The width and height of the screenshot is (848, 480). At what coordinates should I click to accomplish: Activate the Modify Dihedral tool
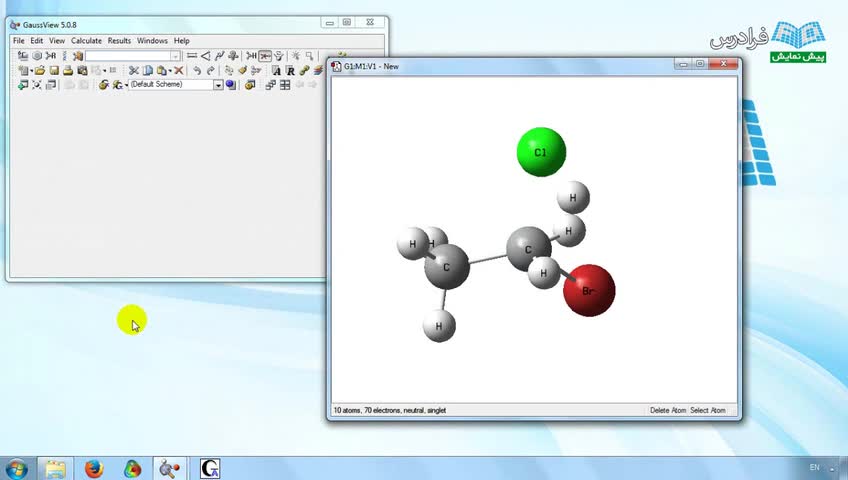click(220, 56)
